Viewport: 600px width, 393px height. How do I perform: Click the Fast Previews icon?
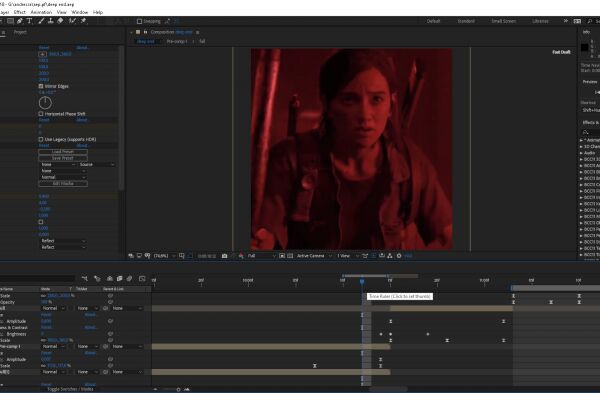[x=373, y=256]
